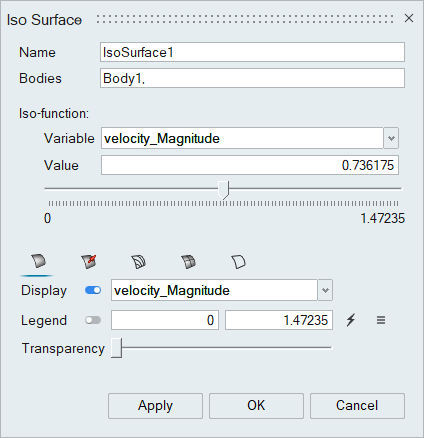Image resolution: width=424 pixels, height=438 pixels.
Task: Enable the Legend toggle switch
Action: (x=93, y=320)
